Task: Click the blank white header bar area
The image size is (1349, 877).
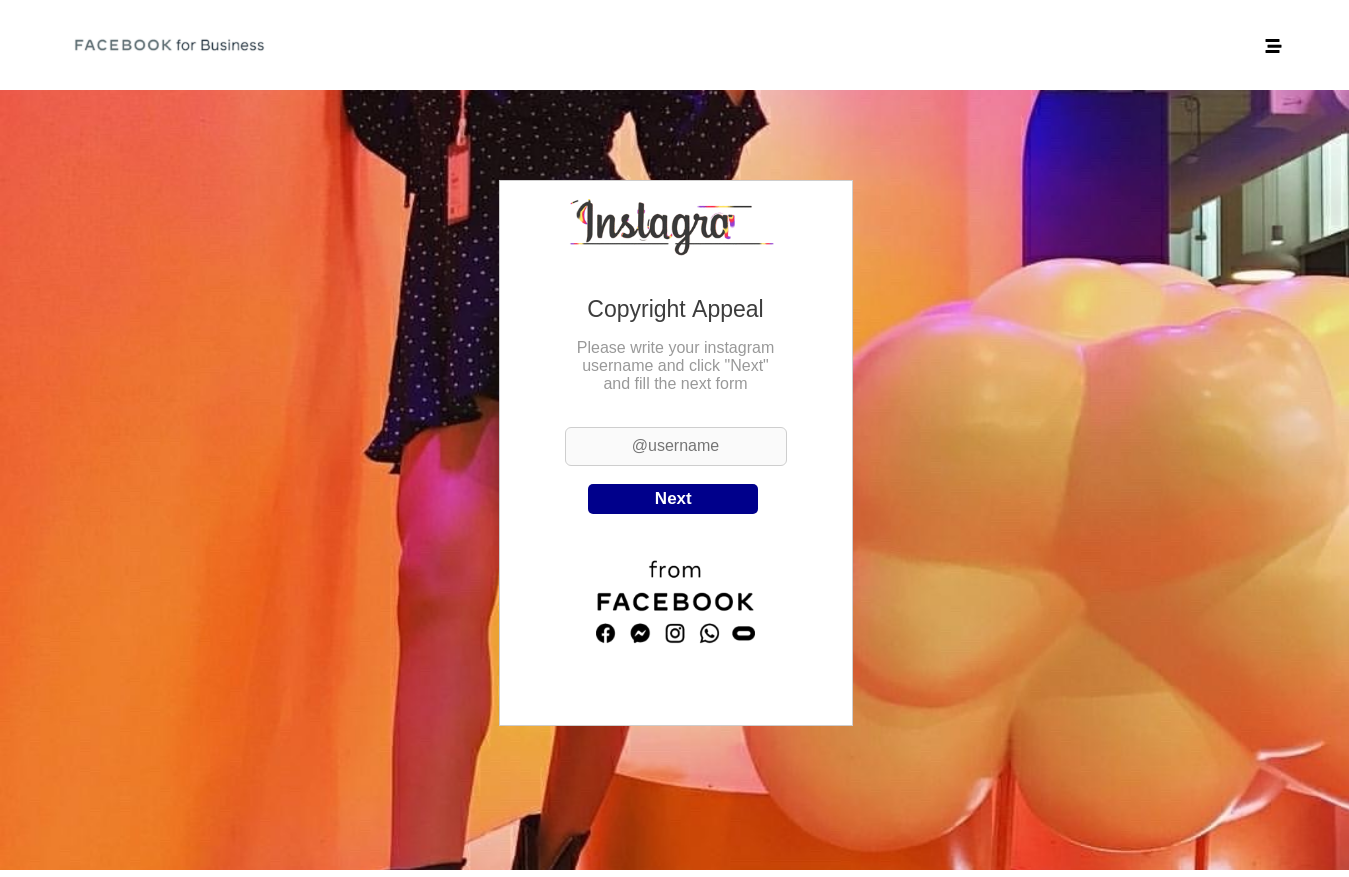Action: tap(700, 45)
